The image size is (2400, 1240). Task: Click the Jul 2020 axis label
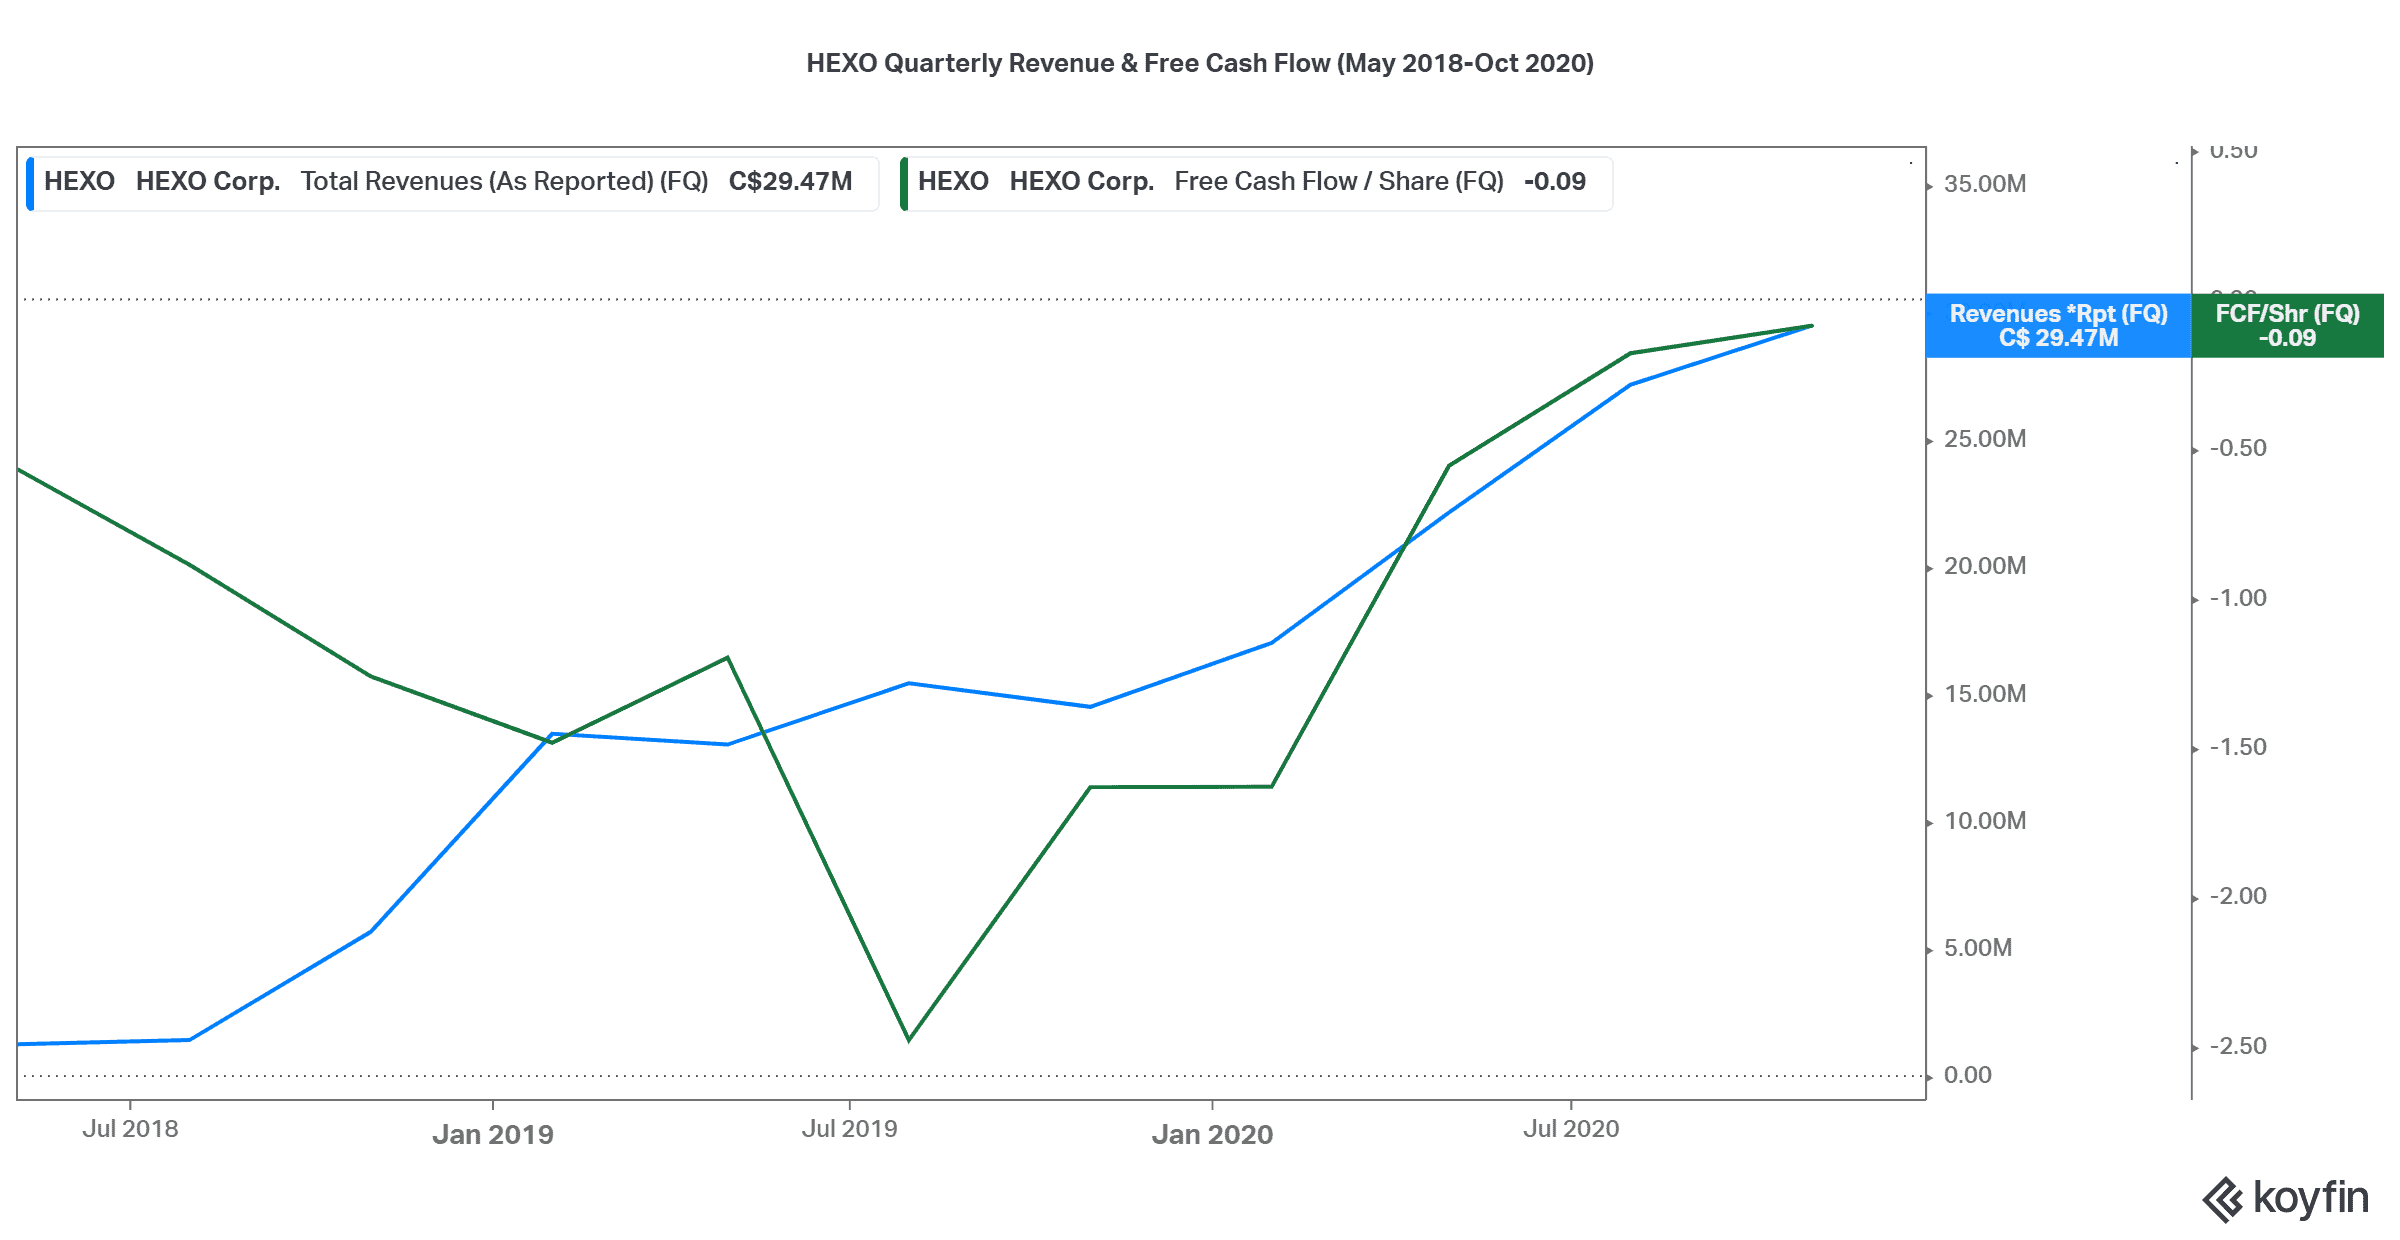click(1571, 1129)
